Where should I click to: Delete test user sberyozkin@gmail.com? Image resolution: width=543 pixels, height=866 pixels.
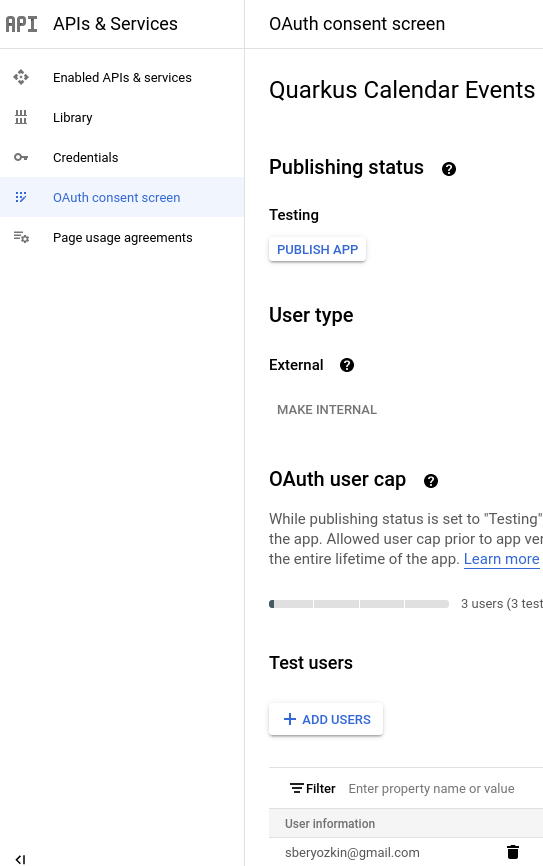coord(513,852)
